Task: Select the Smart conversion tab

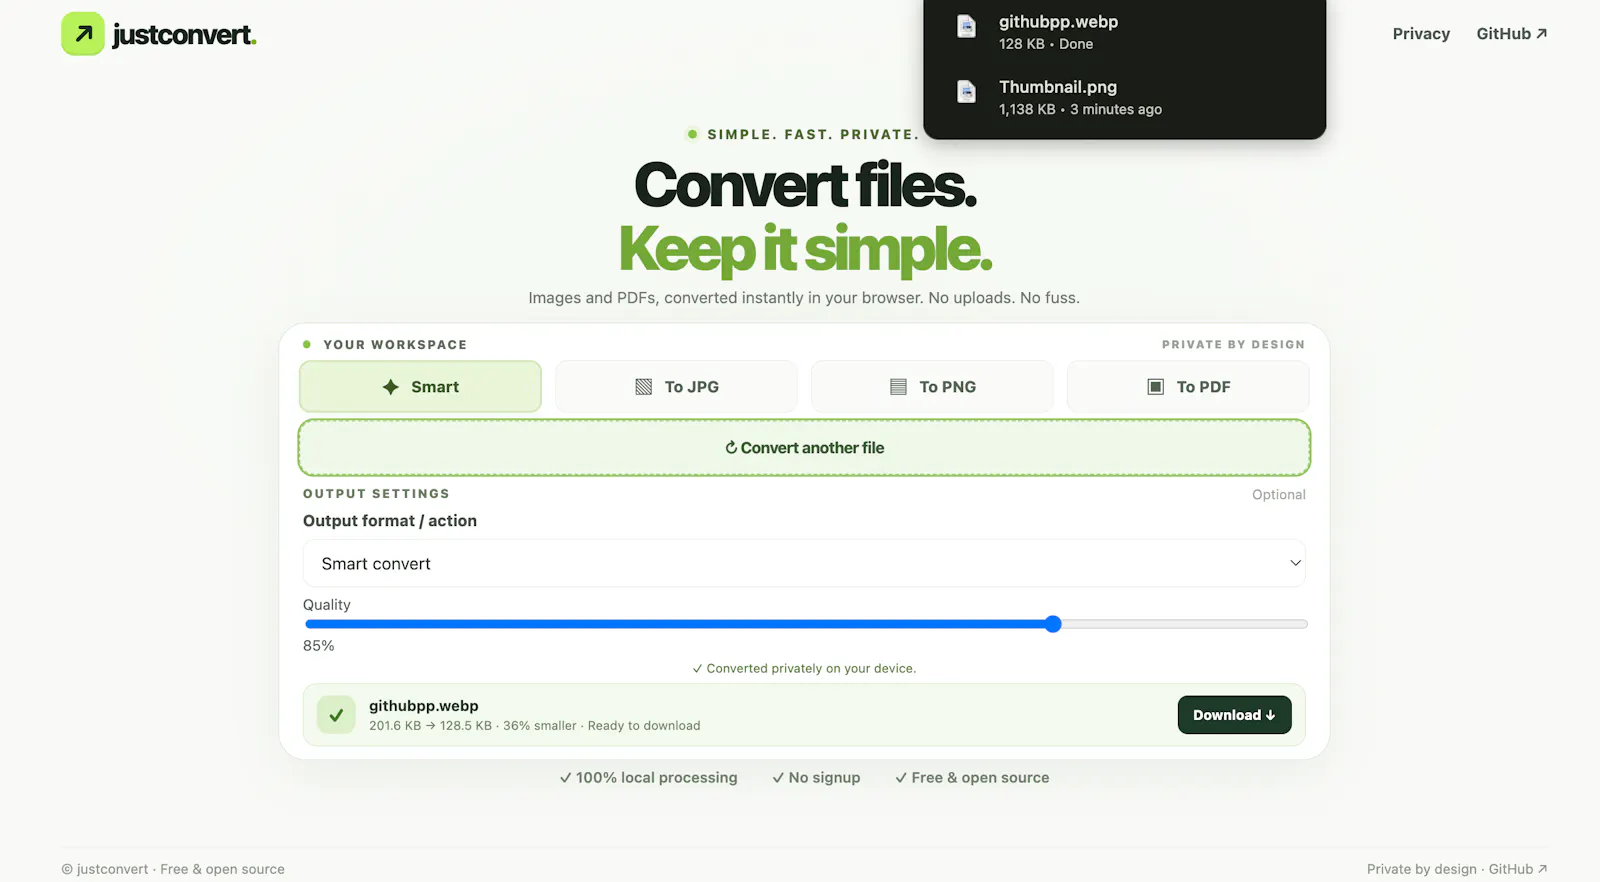Action: point(420,387)
